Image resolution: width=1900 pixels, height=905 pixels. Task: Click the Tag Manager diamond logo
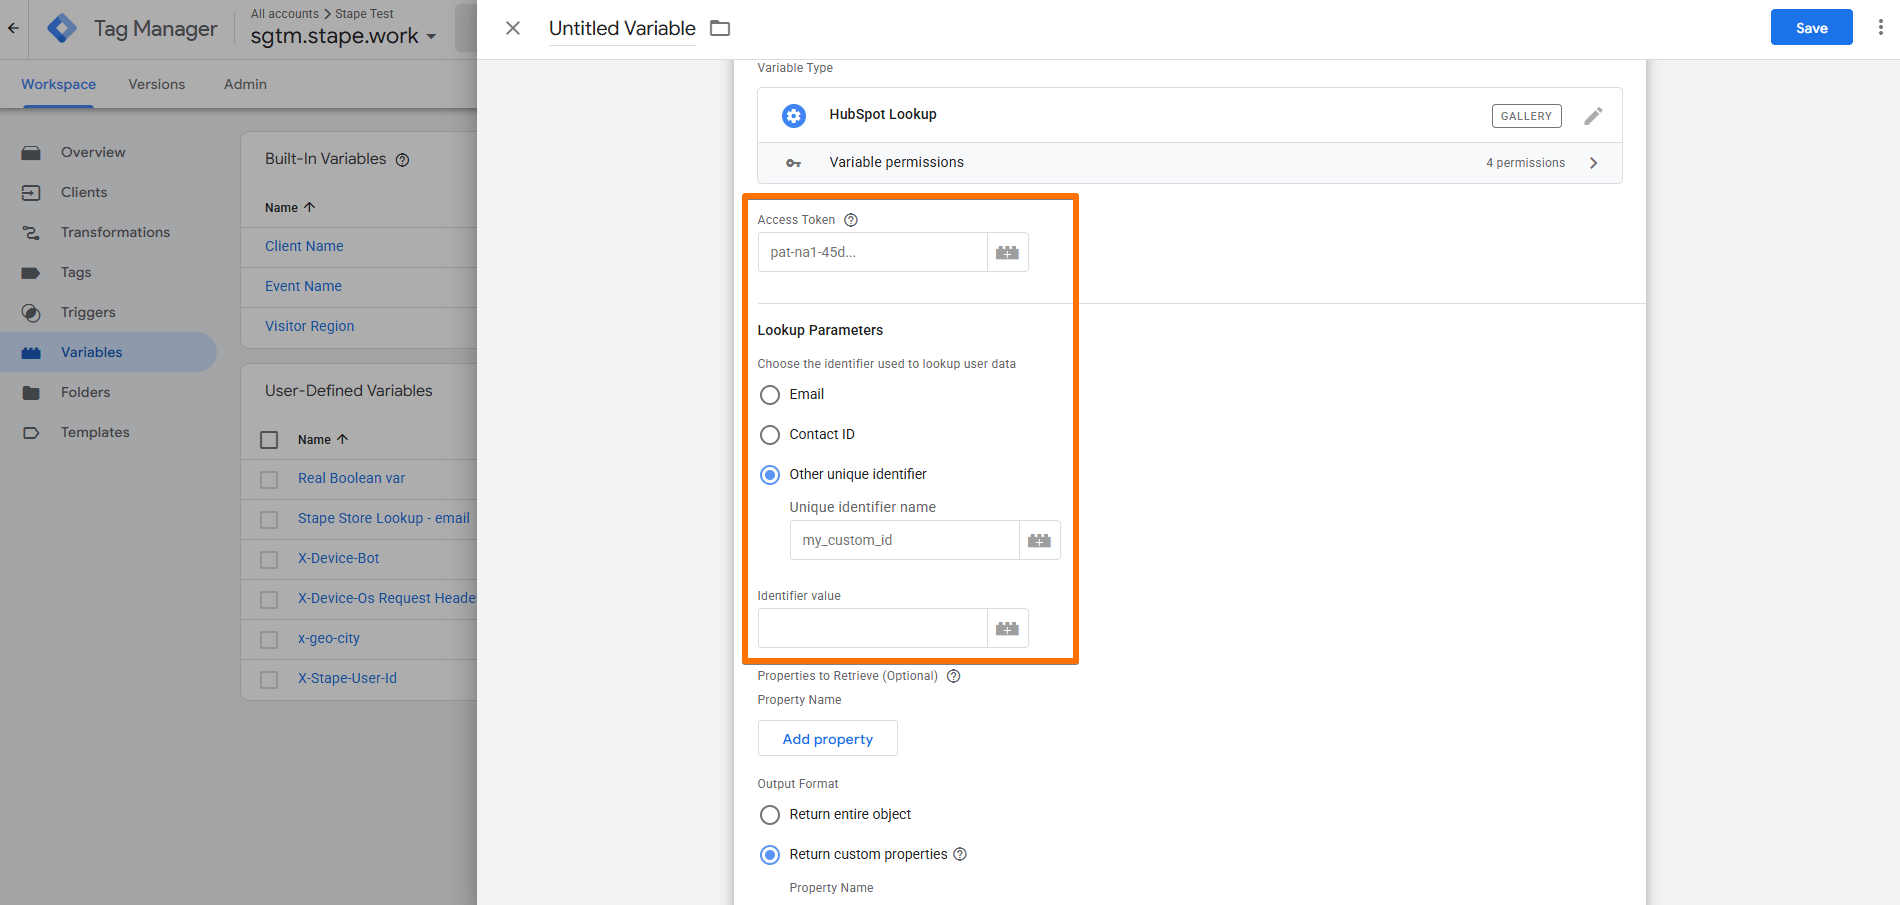pos(62,28)
